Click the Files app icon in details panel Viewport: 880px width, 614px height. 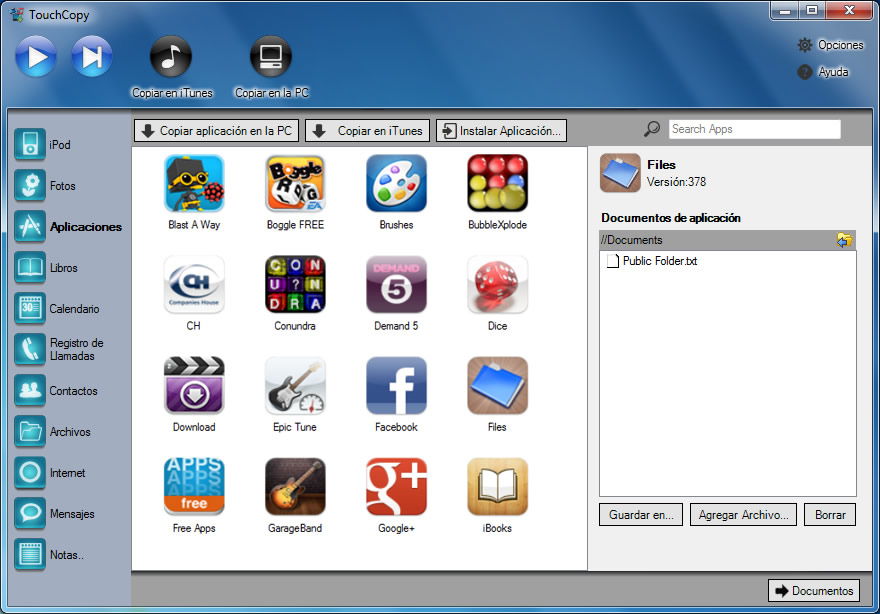tap(620, 173)
